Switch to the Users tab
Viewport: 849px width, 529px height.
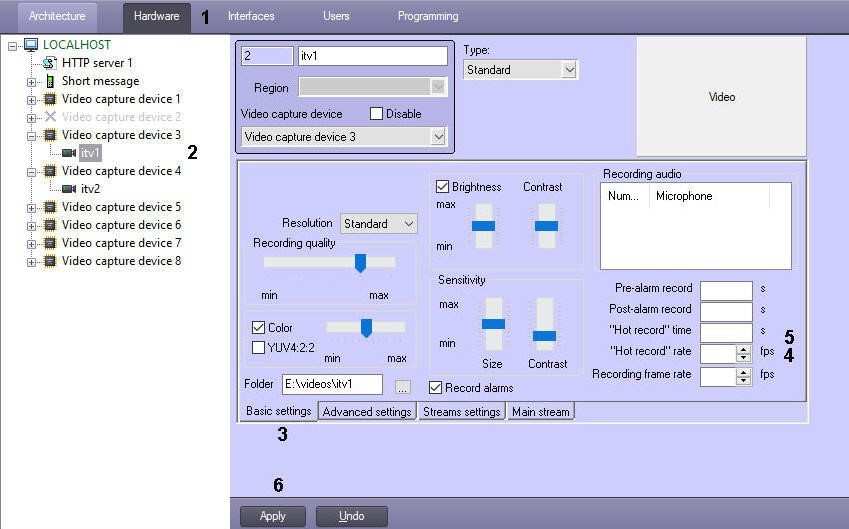tap(336, 16)
